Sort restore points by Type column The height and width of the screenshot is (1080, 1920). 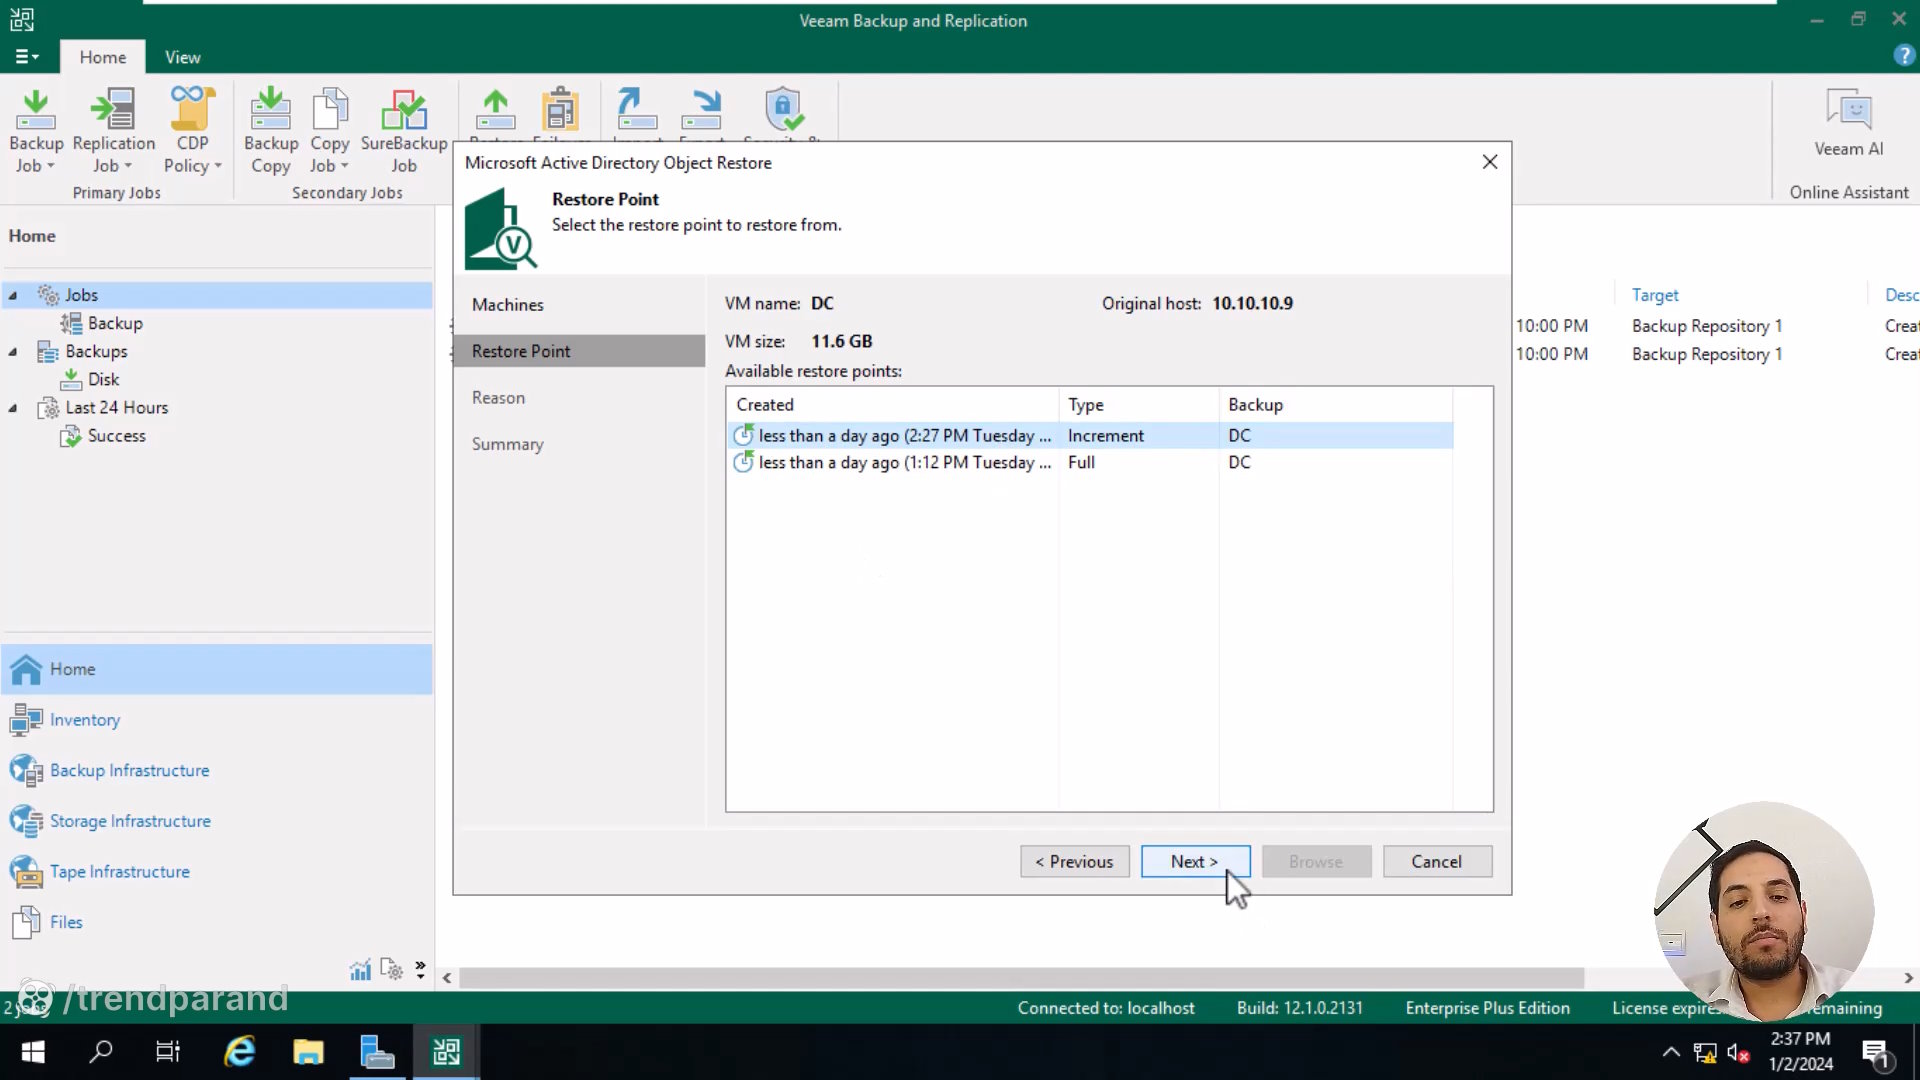click(1139, 405)
